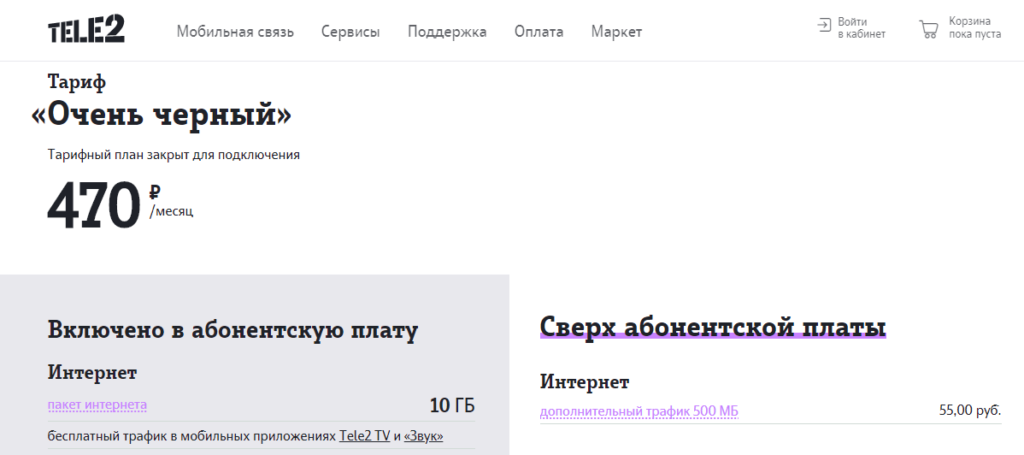Image resolution: width=1024 pixels, height=455 pixels.
Task: Go to the Поддержка section
Action: click(x=447, y=32)
